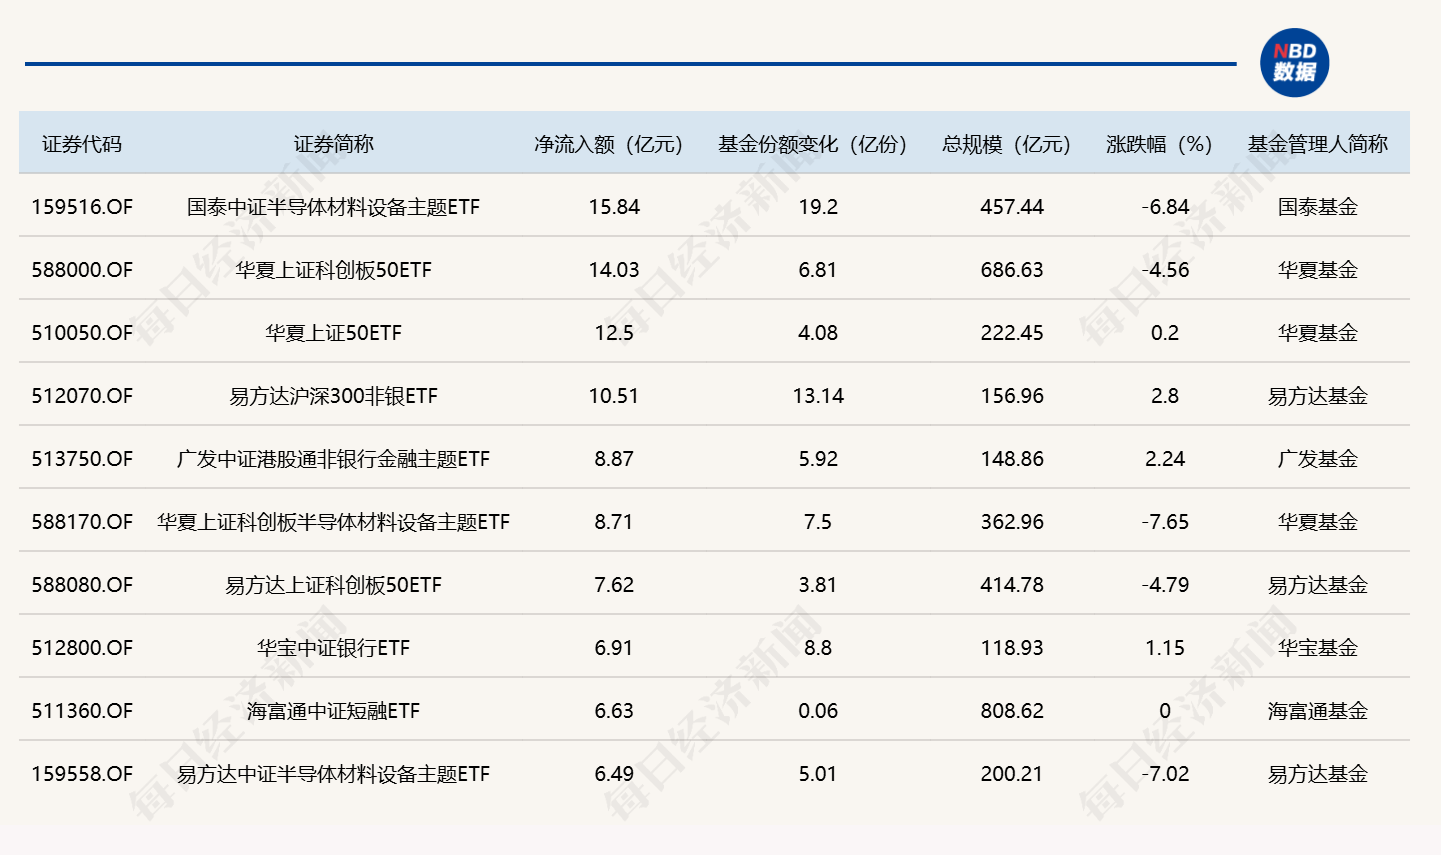Click the 基金管理人简称 column header
This screenshot has height=855, width=1441.
pos(1318,144)
